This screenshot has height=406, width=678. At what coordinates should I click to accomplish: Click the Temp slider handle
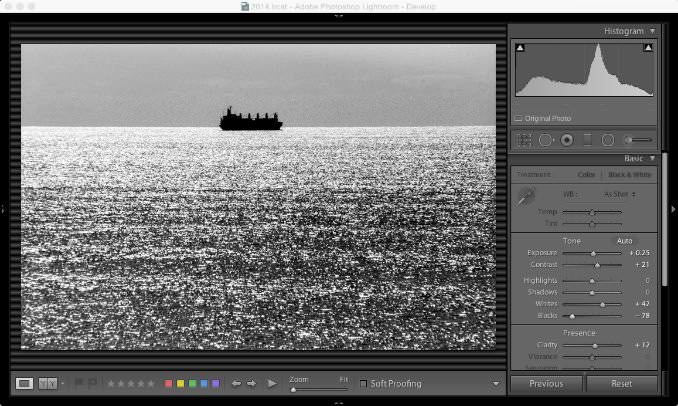tap(592, 212)
